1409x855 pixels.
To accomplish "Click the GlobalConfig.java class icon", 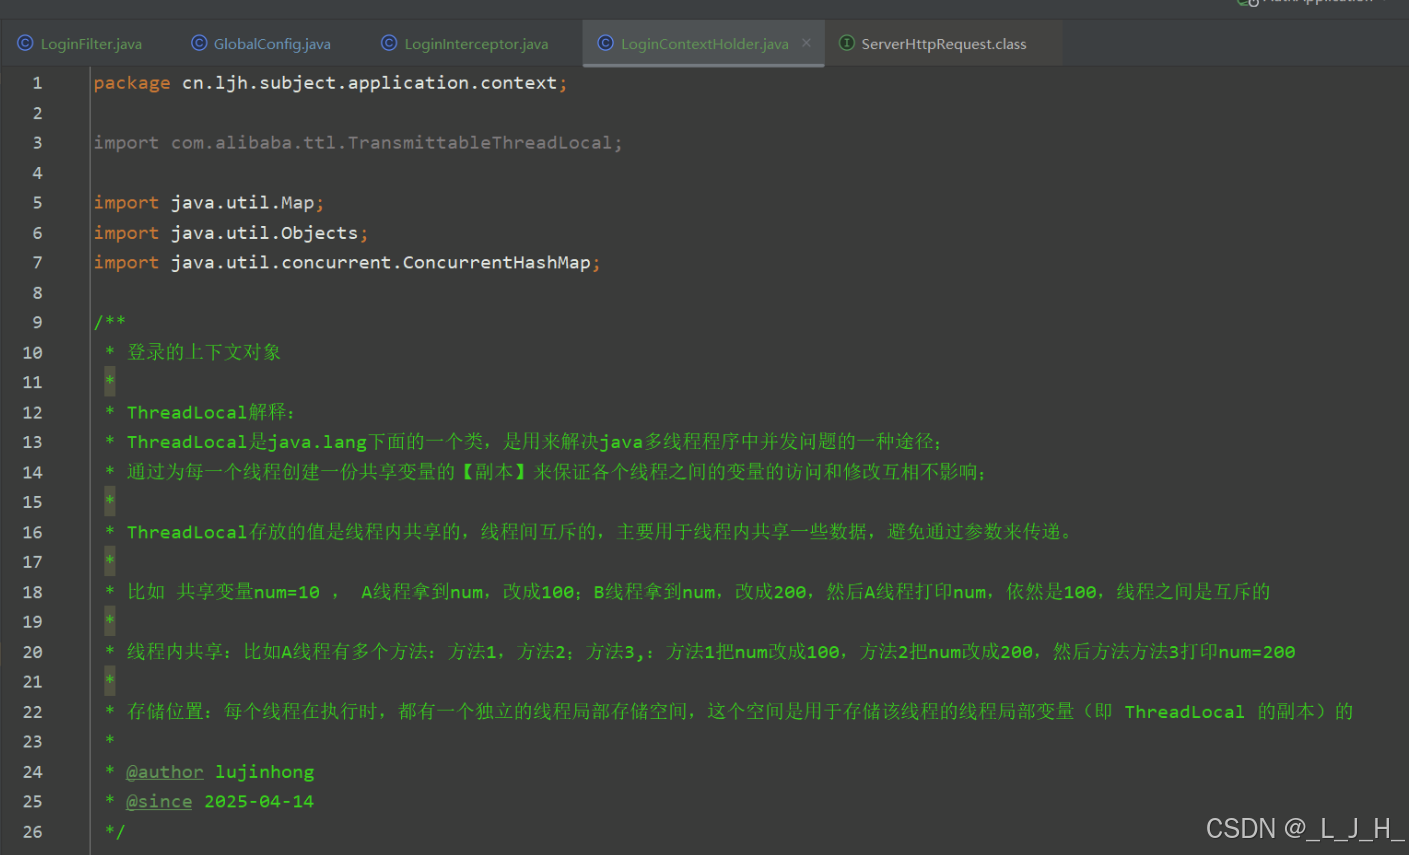I will 199,44.
